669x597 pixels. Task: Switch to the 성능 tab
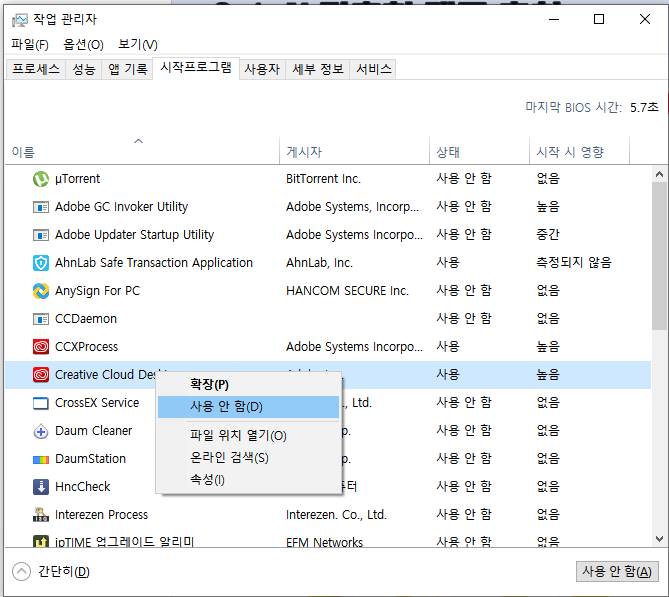(84, 69)
